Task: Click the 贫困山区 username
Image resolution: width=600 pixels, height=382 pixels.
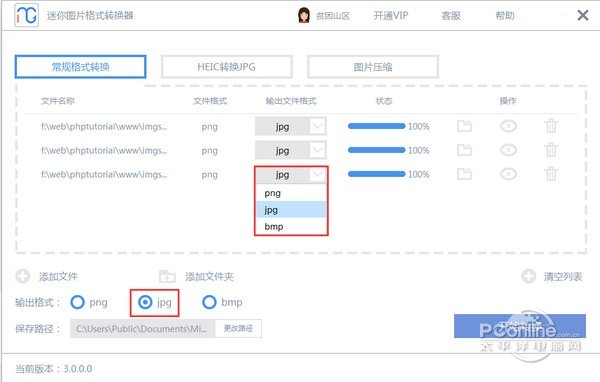Action: pos(333,16)
